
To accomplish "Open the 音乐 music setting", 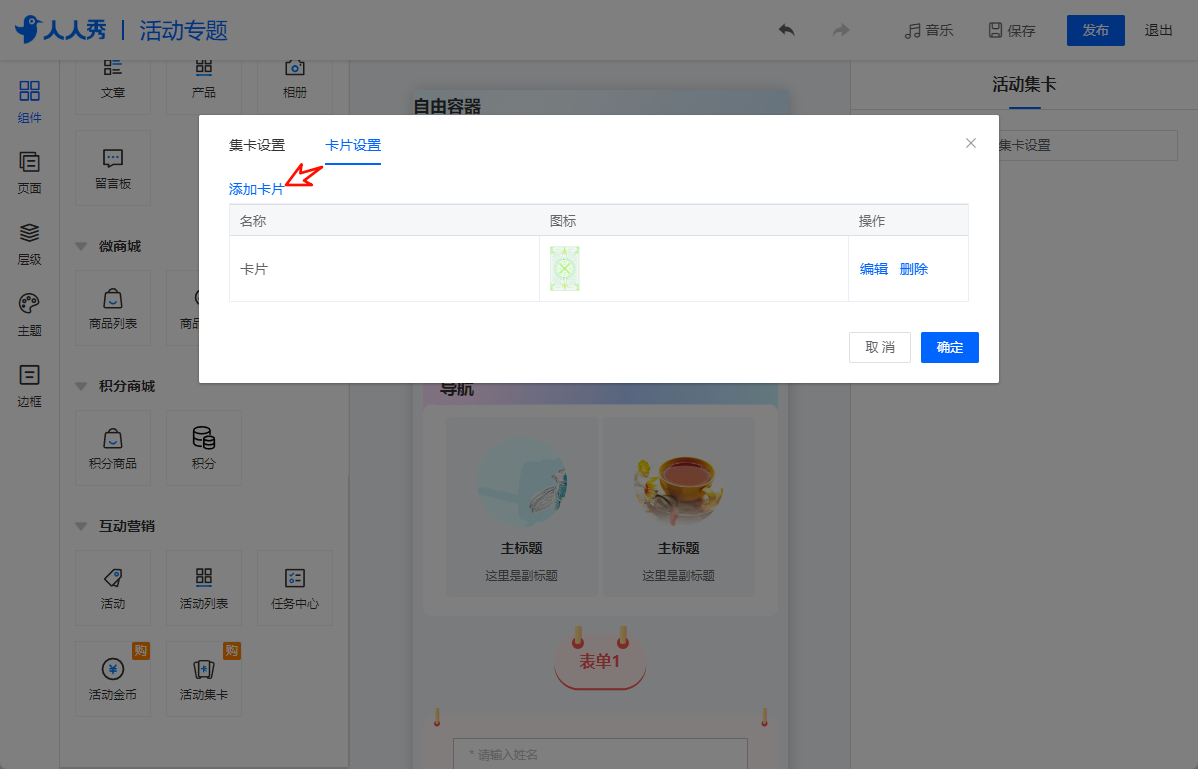I will tap(928, 31).
